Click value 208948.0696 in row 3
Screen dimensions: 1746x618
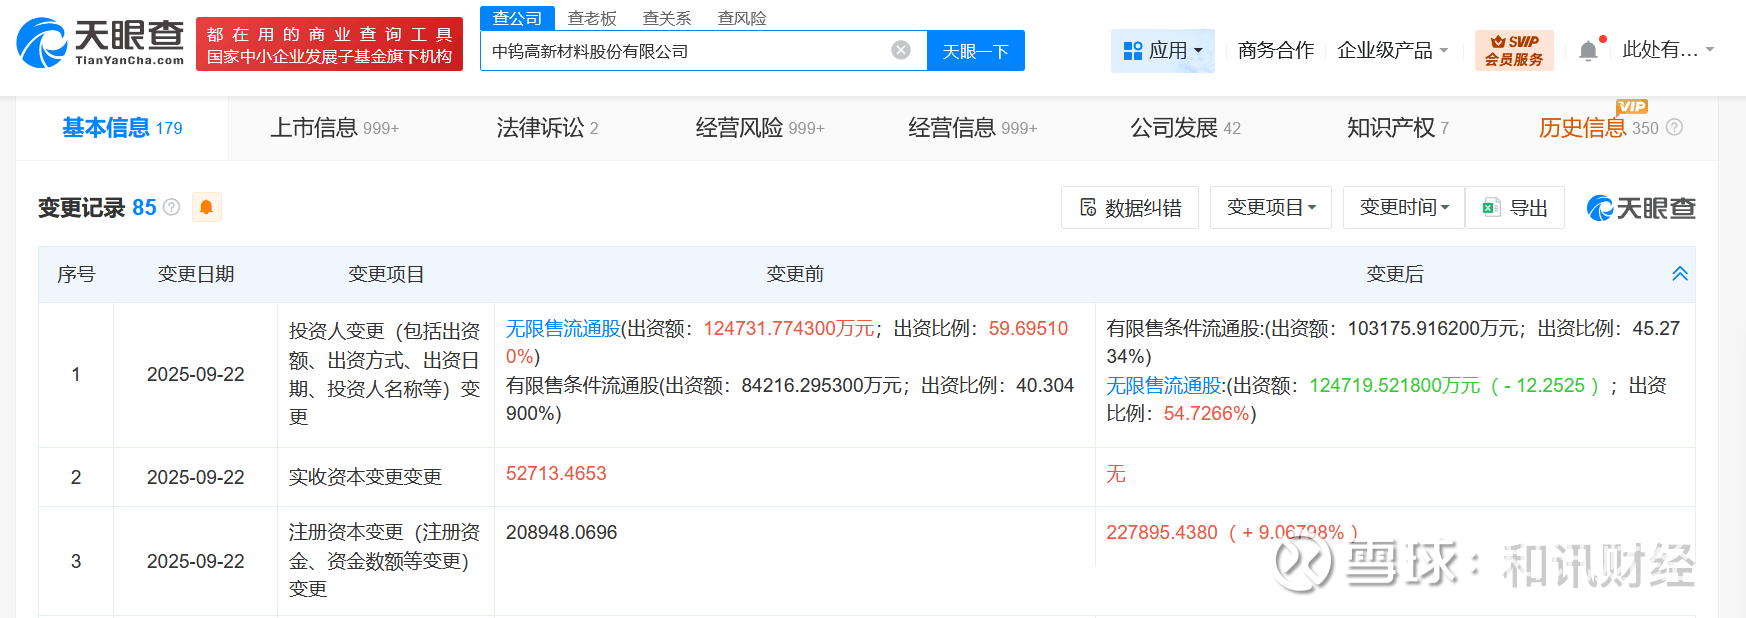point(562,533)
